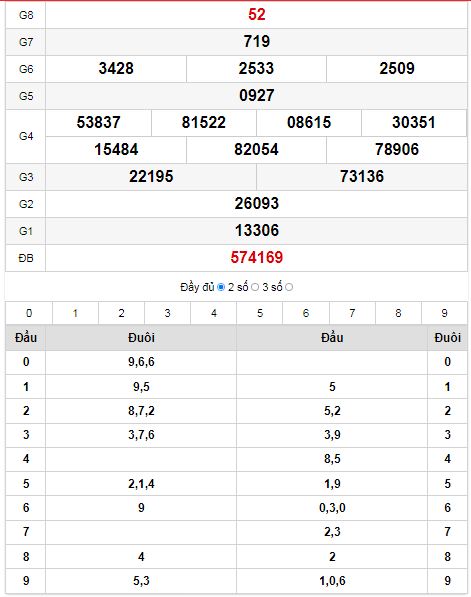Screen dimensions: 471x597
Task: Click G8 prize number 52
Action: point(257,15)
